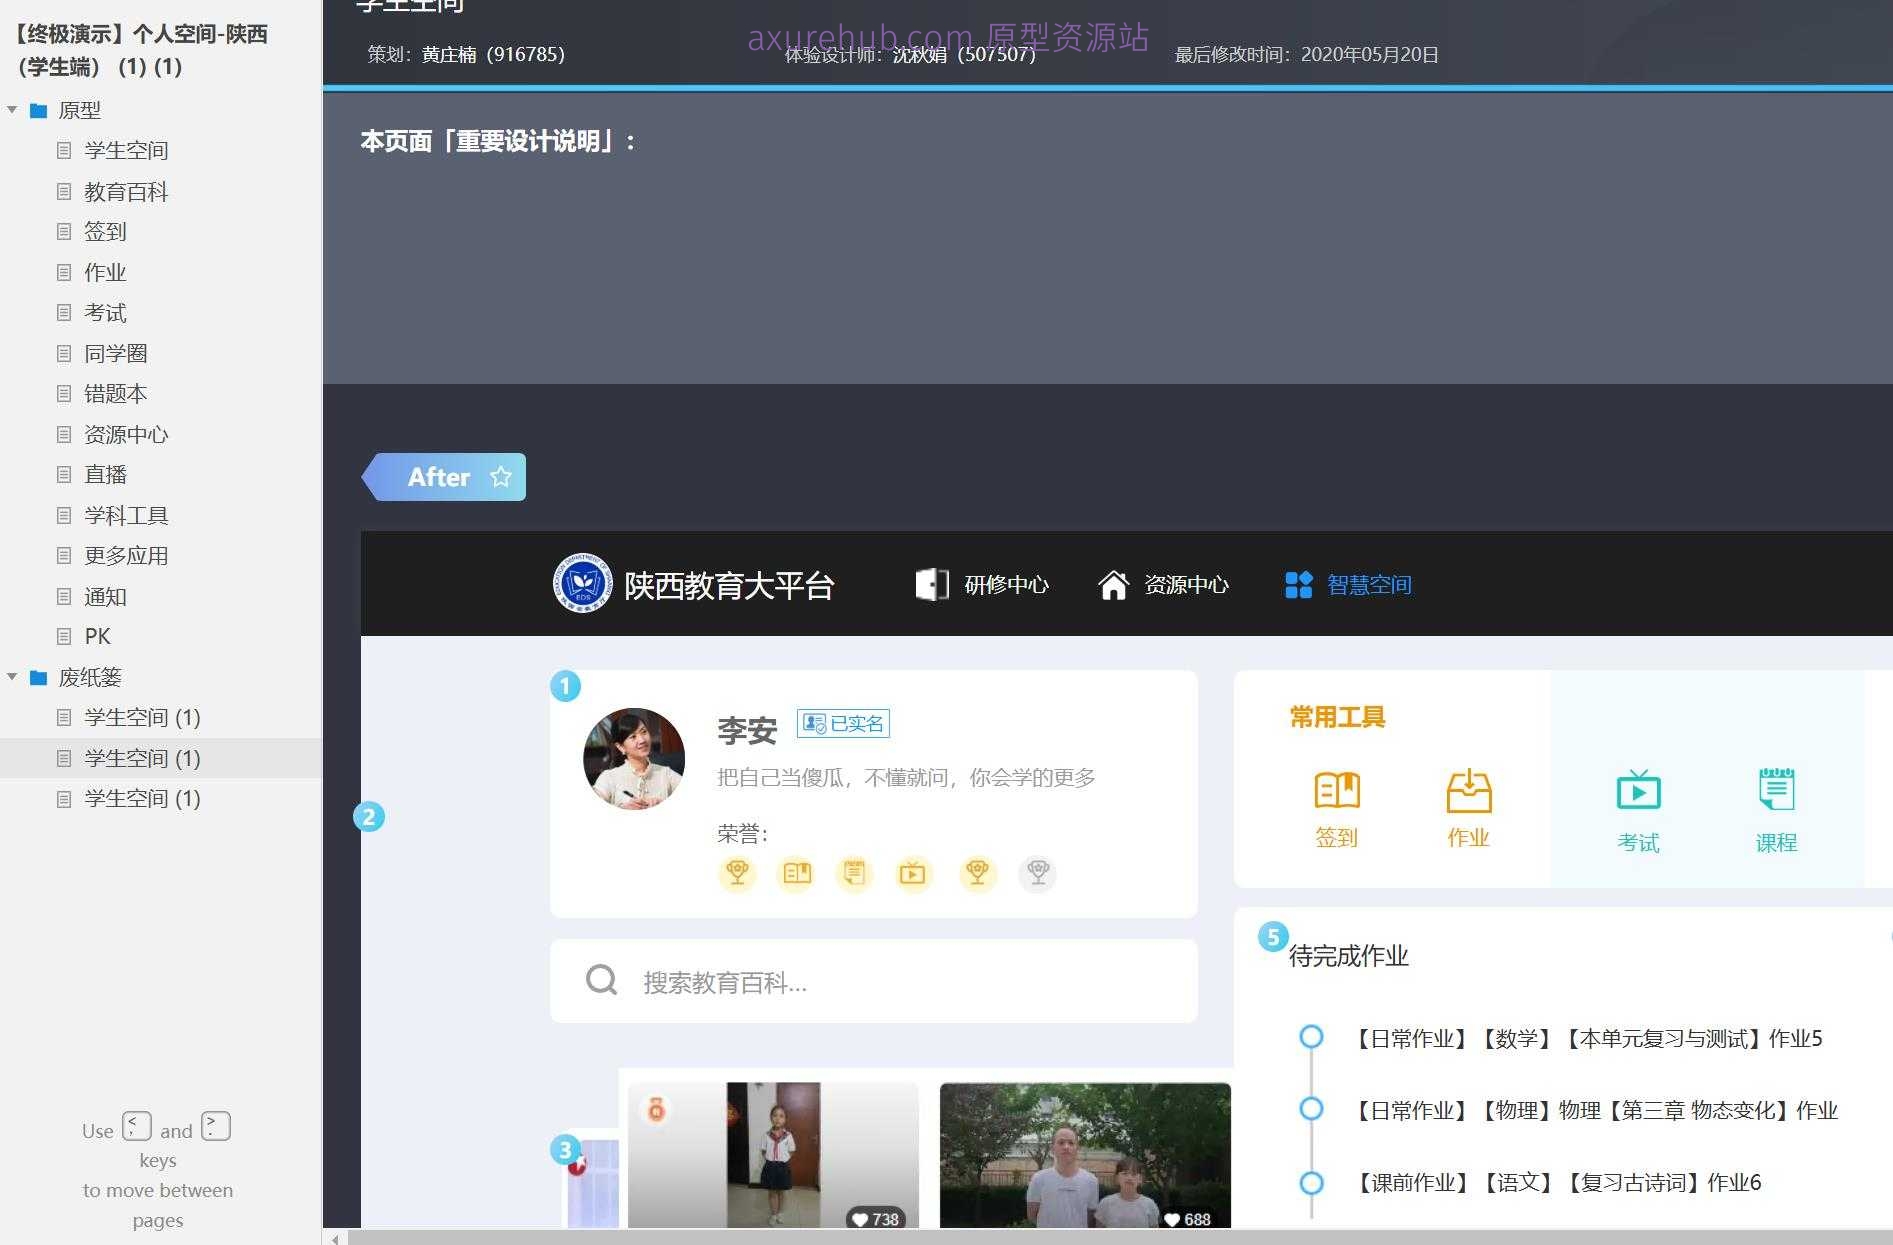The image size is (1893, 1245).
Task: Collapse the 原型 folder in sidebar
Action: [12, 111]
